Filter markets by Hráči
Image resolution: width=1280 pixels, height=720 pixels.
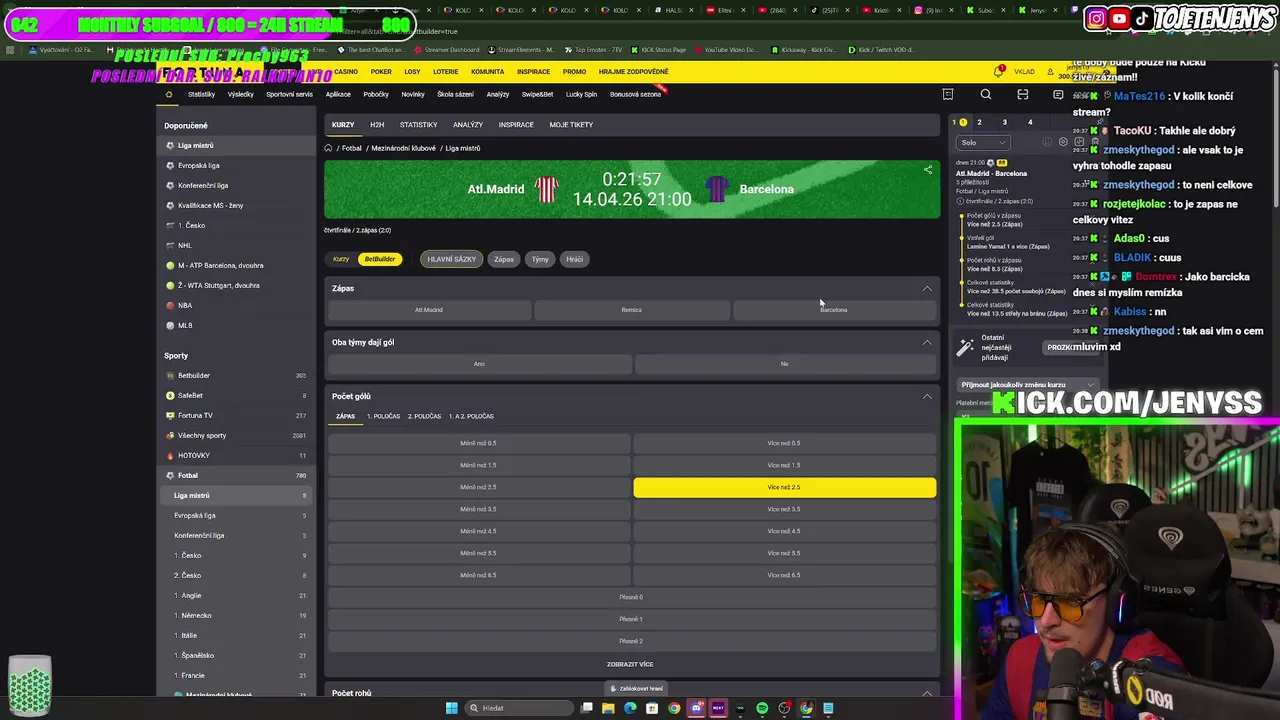tap(574, 259)
